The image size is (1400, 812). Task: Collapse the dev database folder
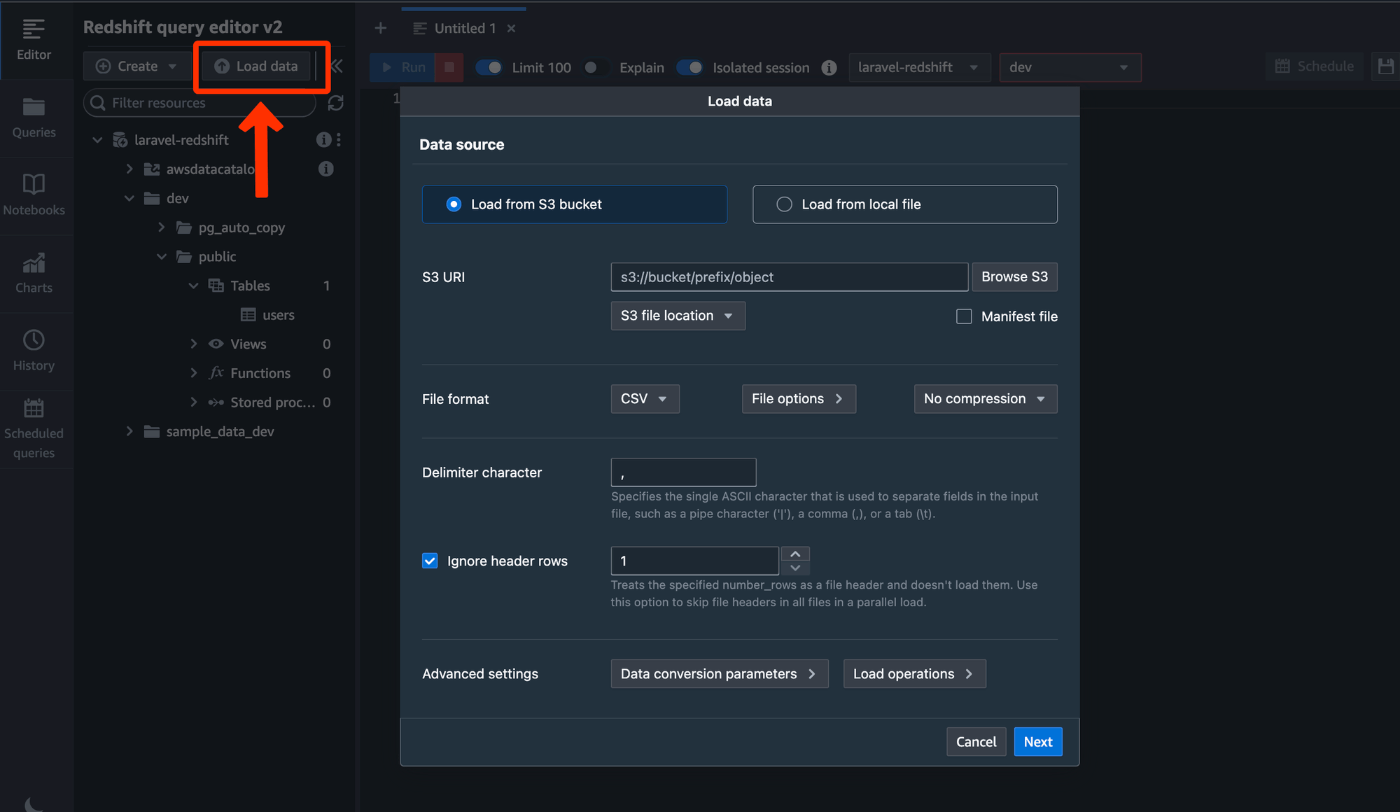pyautogui.click(x=129, y=198)
